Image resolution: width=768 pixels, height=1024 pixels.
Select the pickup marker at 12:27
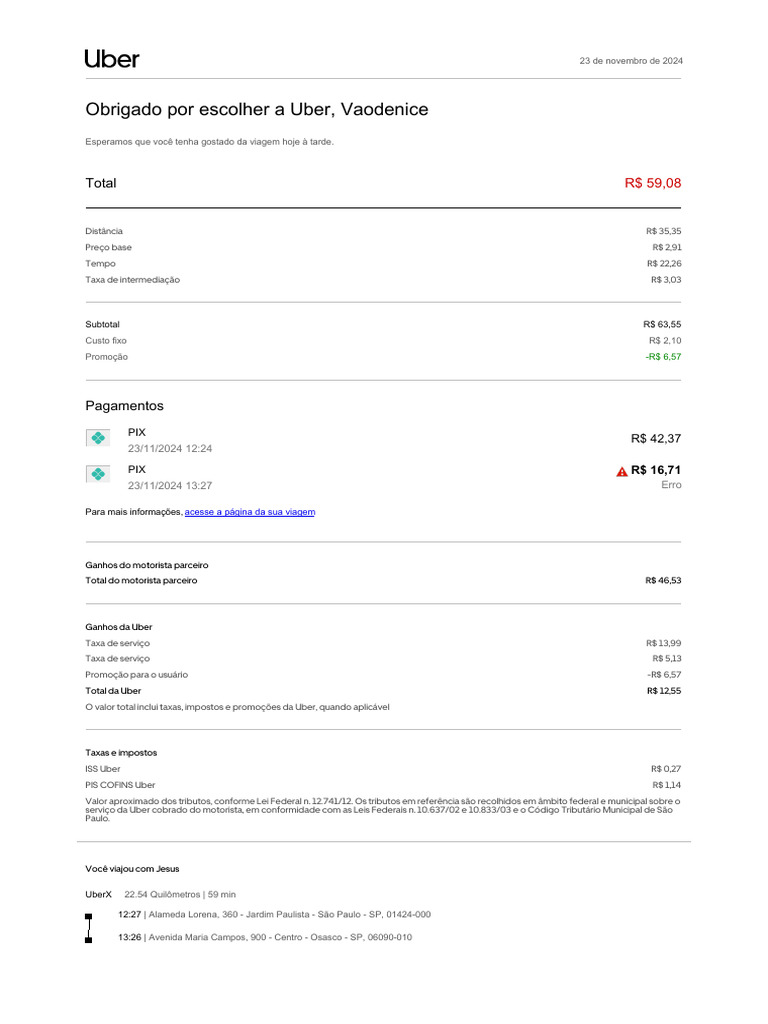pyautogui.click(x=89, y=916)
